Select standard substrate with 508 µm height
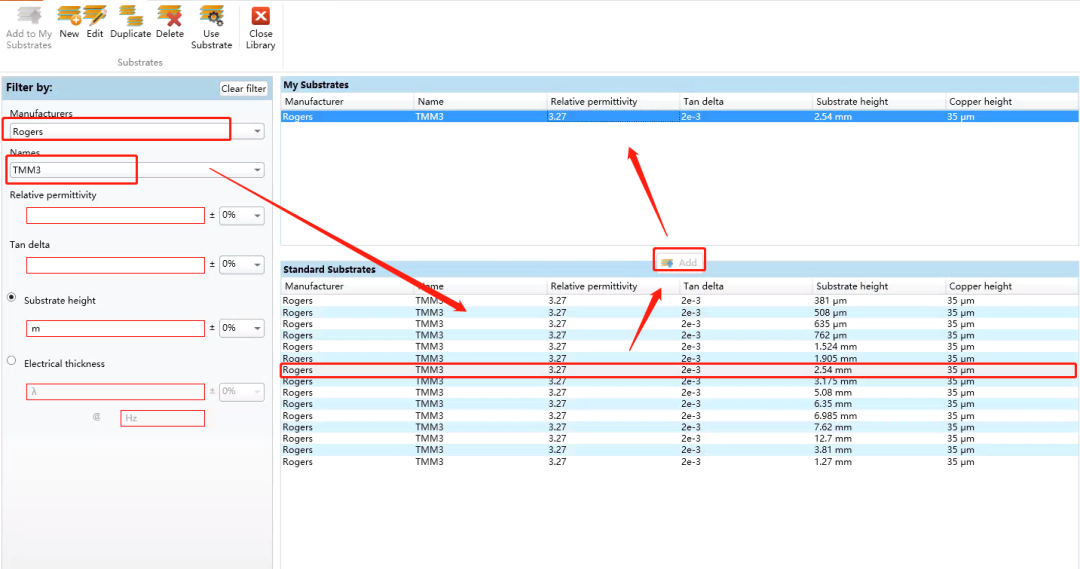This screenshot has width=1080, height=569. pos(679,312)
